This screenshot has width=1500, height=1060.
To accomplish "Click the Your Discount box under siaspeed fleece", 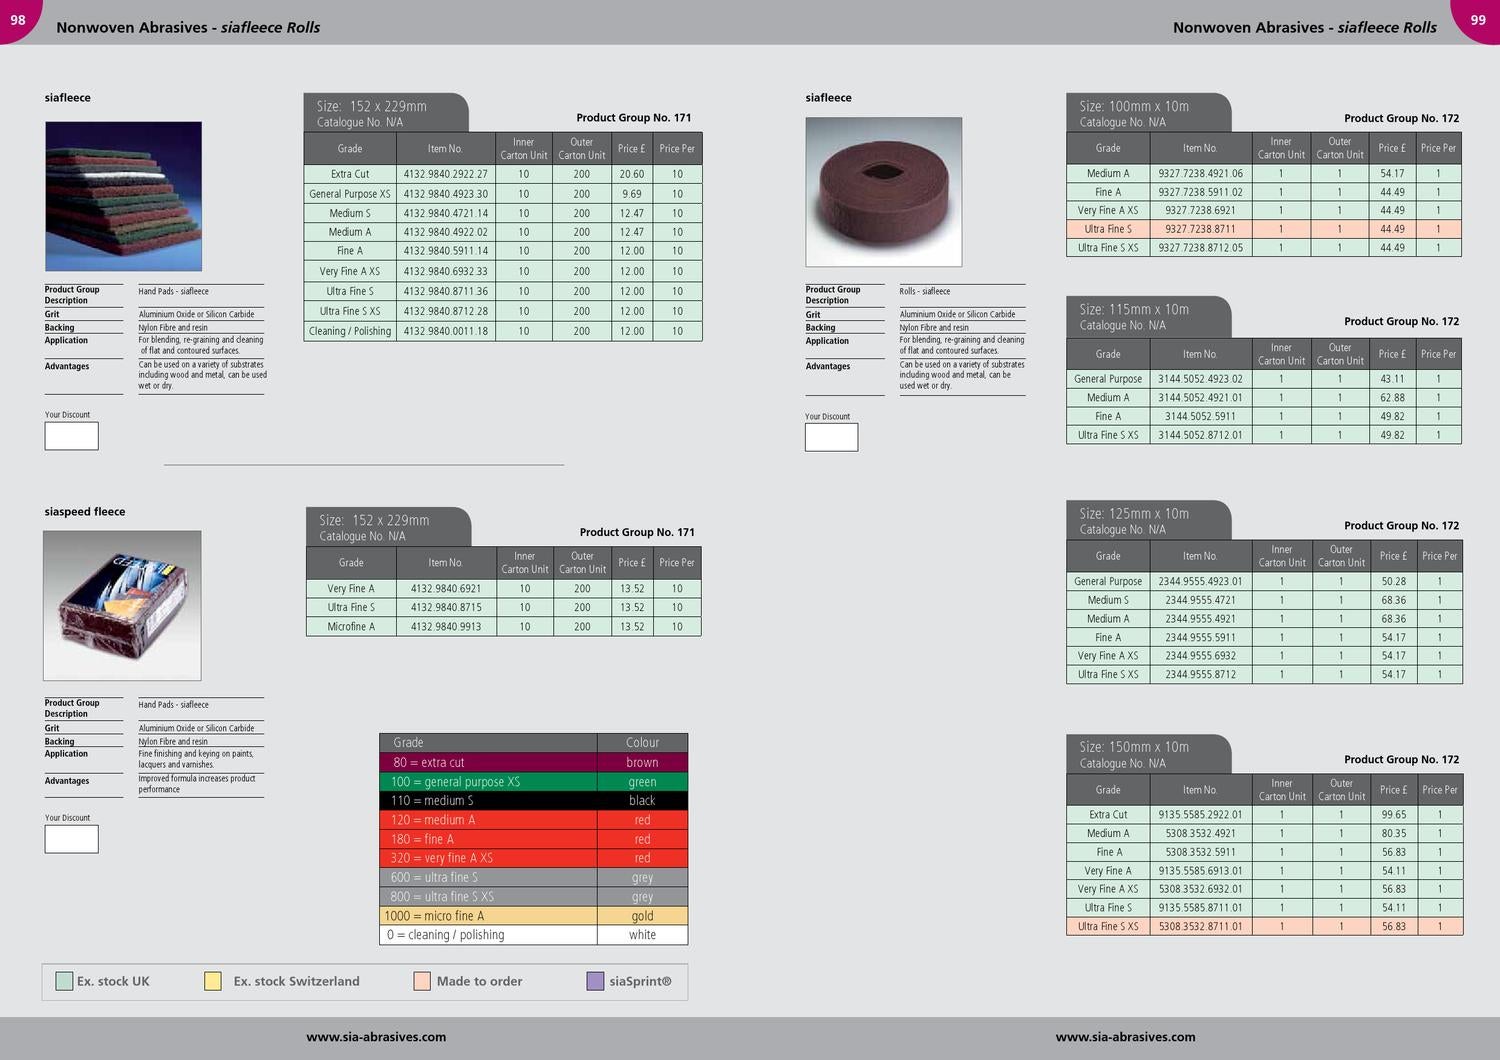I will click(72, 839).
